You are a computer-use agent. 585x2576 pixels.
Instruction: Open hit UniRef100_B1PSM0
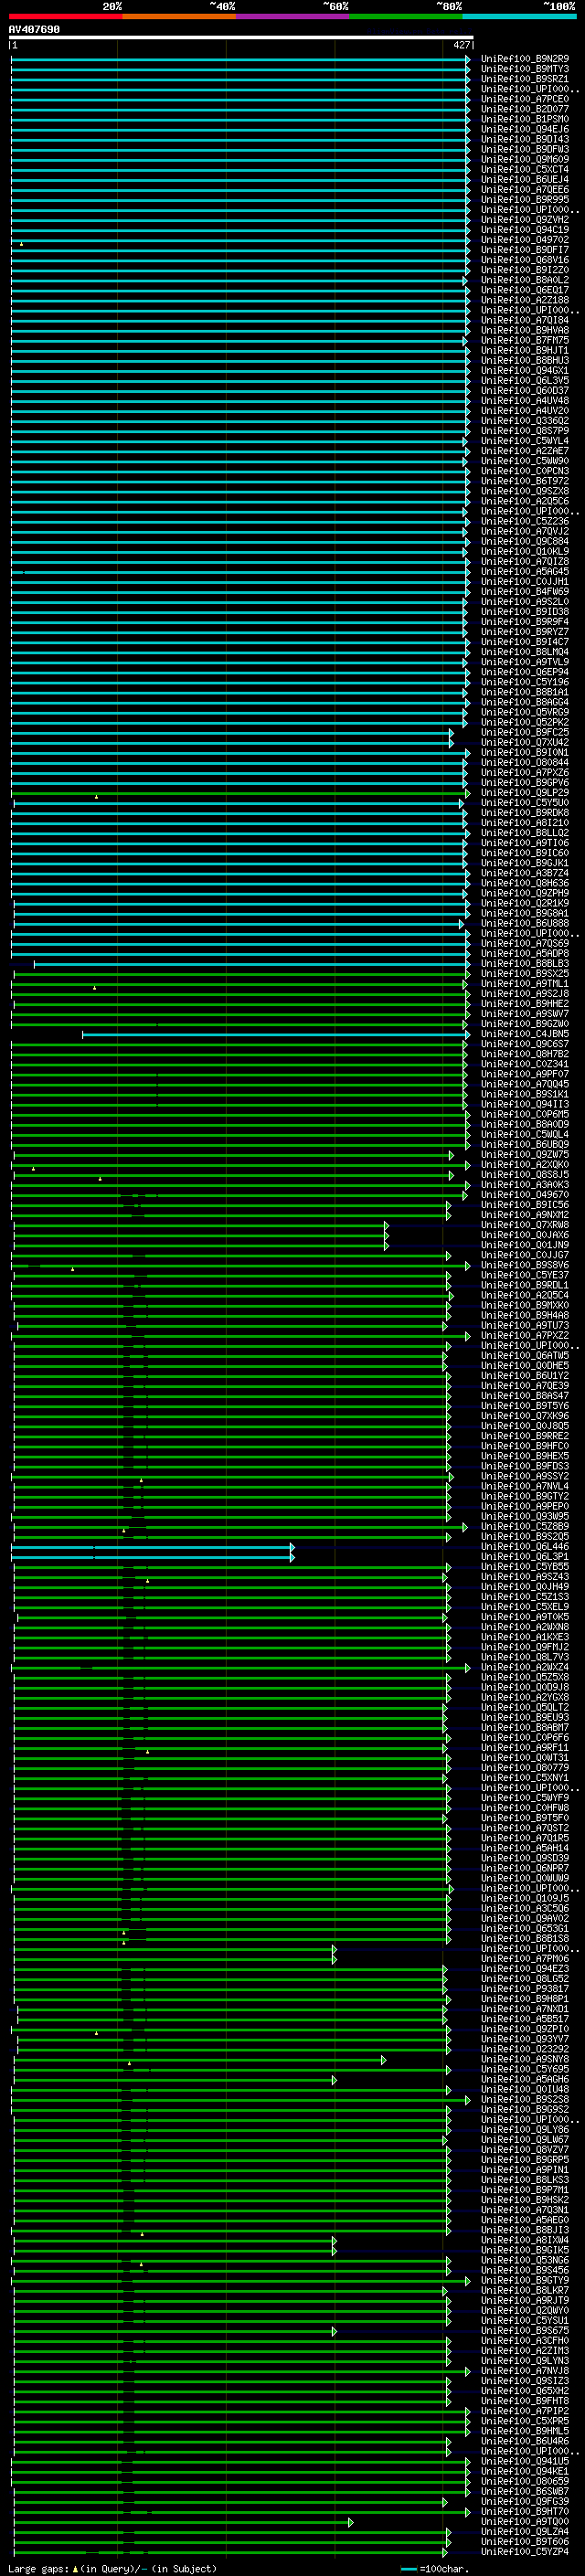(525, 119)
